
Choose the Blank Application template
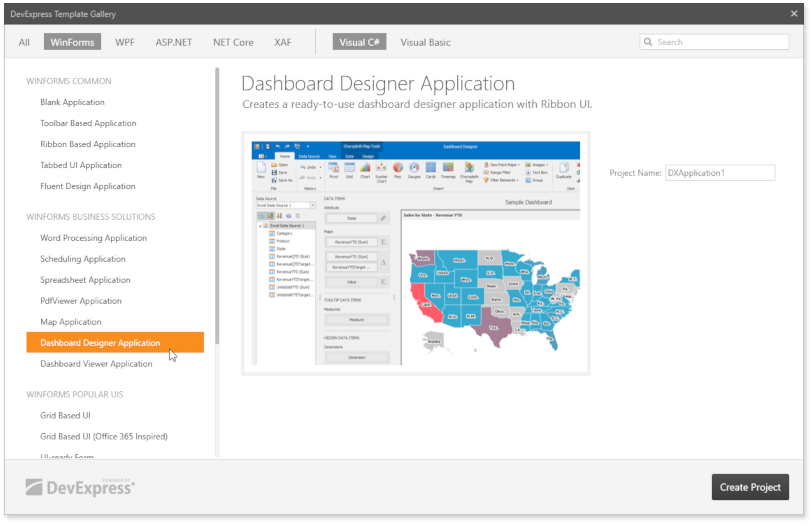pos(72,102)
